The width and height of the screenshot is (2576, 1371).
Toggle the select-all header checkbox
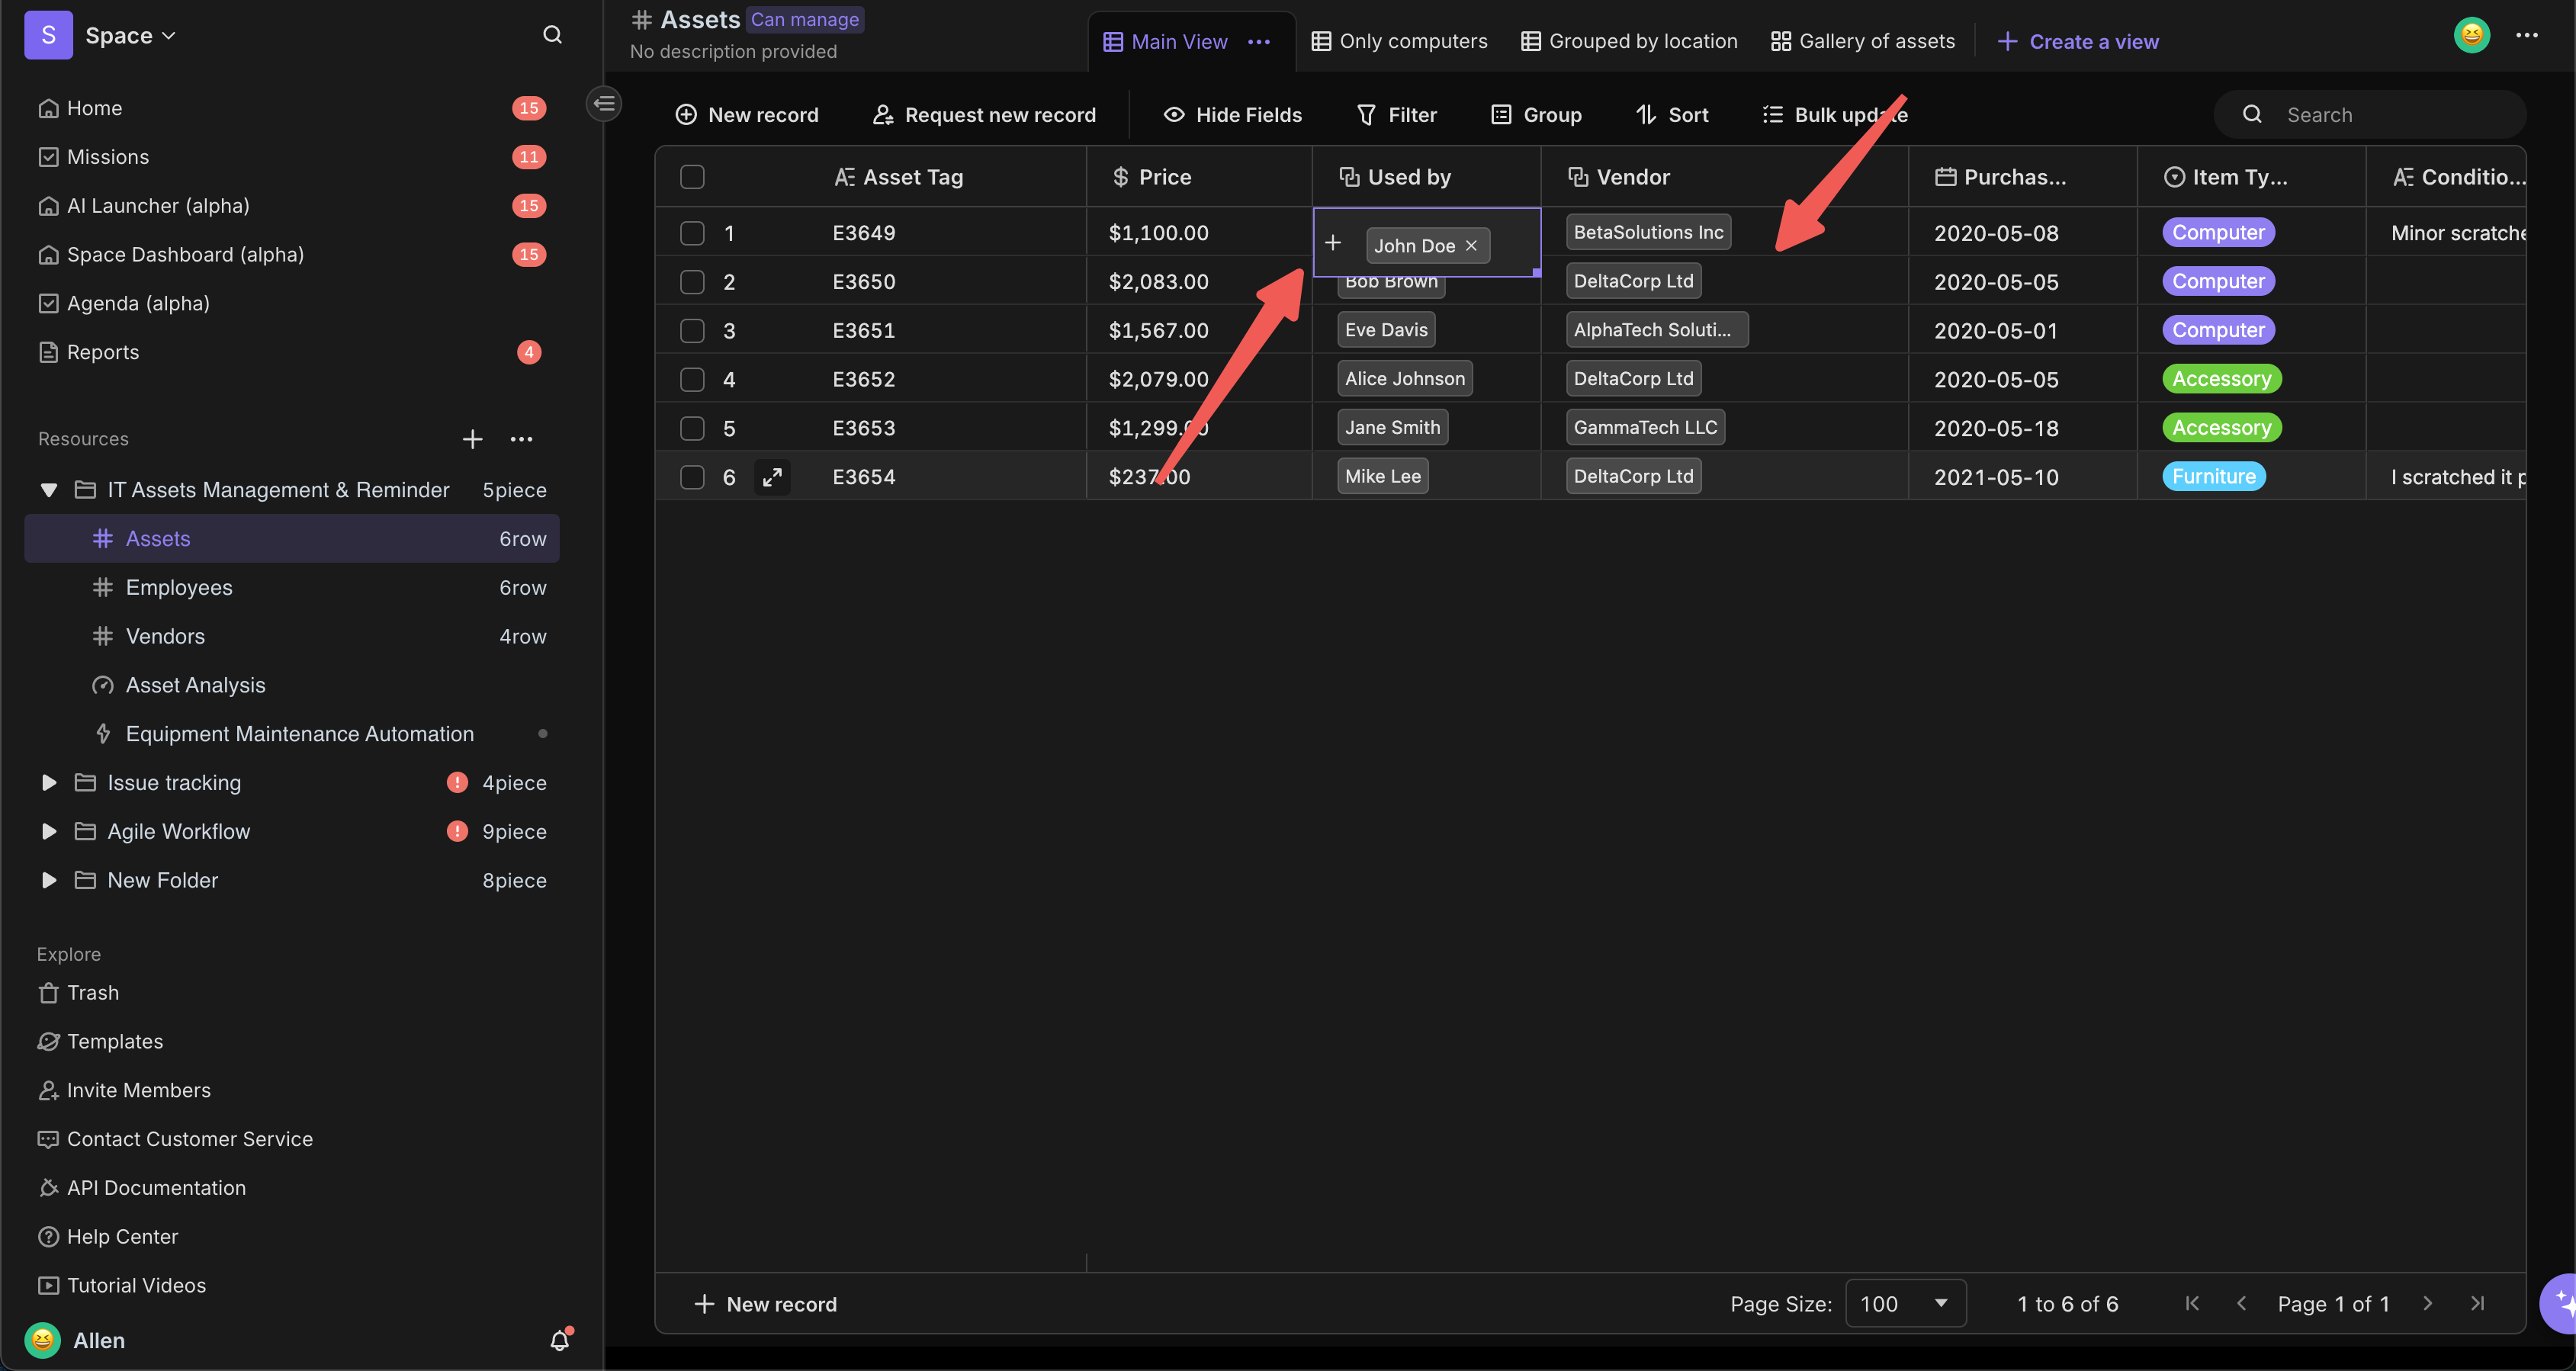[x=692, y=177]
